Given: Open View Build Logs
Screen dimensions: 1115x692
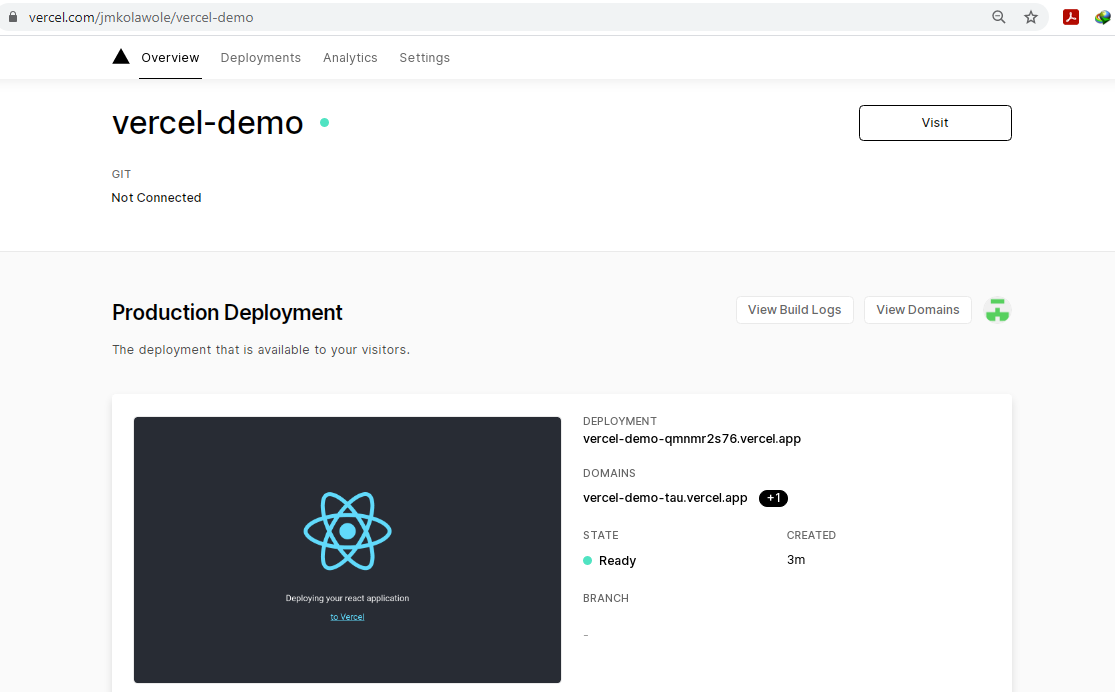Looking at the screenshot, I should click(794, 310).
